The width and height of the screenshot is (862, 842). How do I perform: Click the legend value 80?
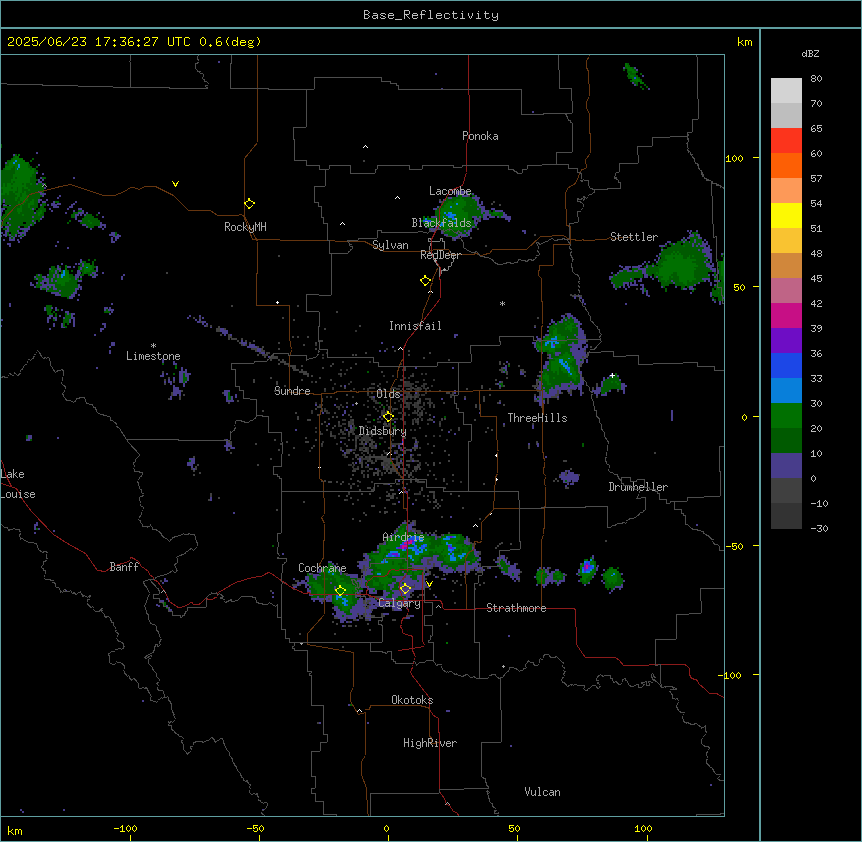click(816, 79)
